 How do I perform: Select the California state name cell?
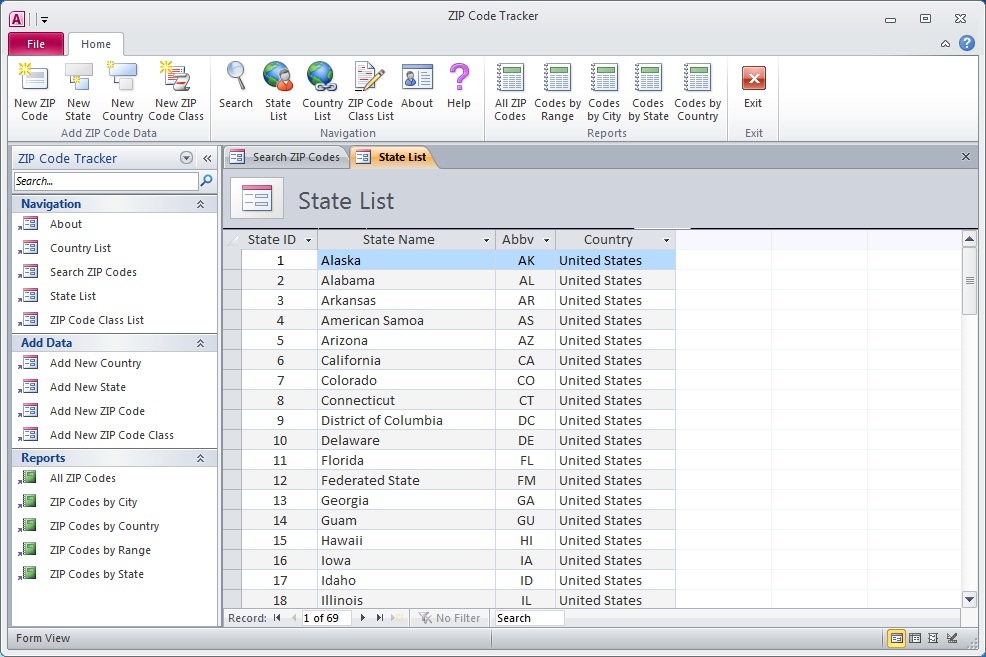coord(406,360)
